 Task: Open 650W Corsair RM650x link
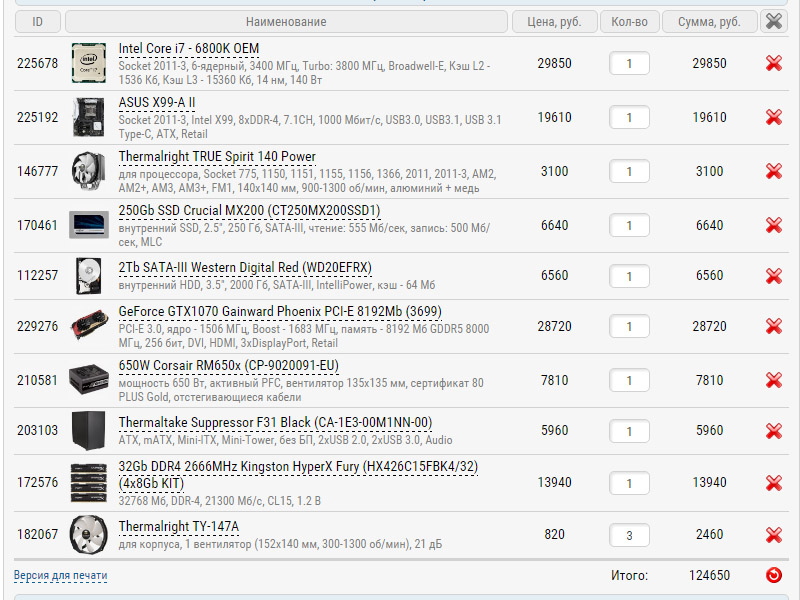pos(229,366)
